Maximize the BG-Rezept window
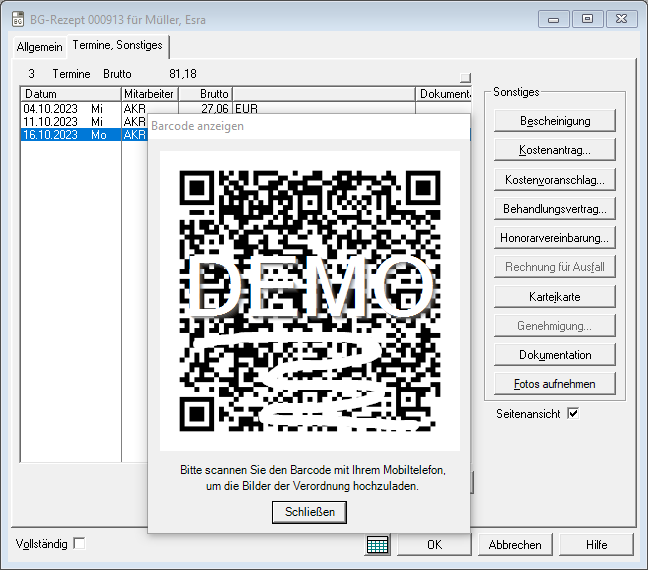The height and width of the screenshot is (570, 648). tap(587, 19)
